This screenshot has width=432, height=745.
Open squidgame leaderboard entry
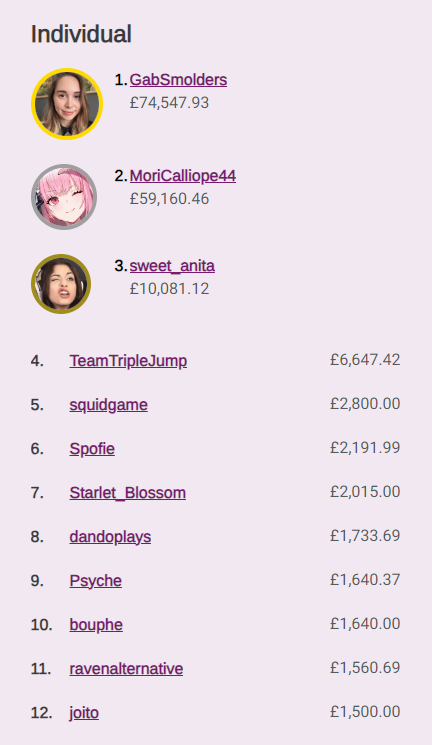pos(108,405)
